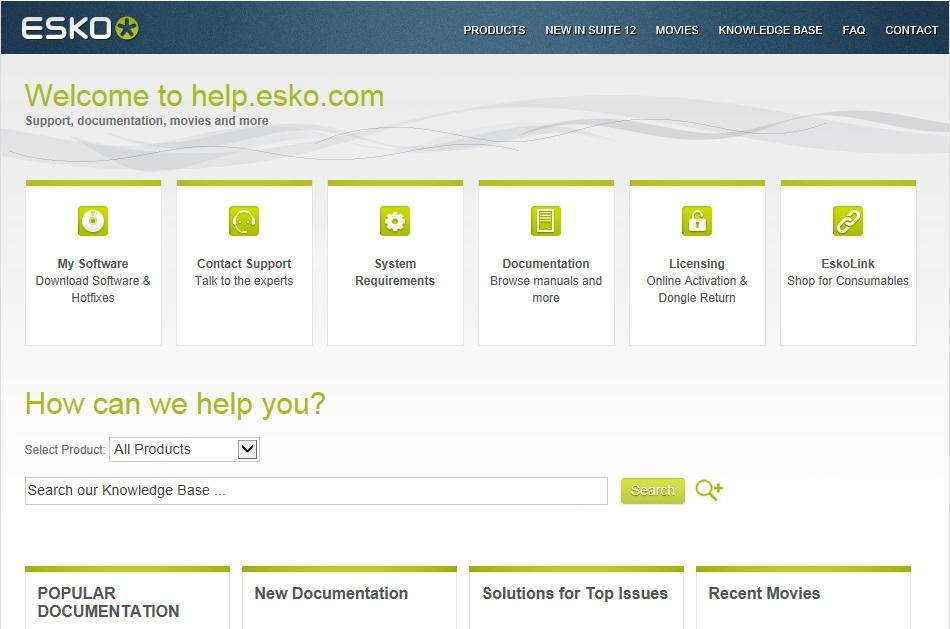This screenshot has width=950, height=629.
Task: Select Contact in the top navigation
Action: 911,30
